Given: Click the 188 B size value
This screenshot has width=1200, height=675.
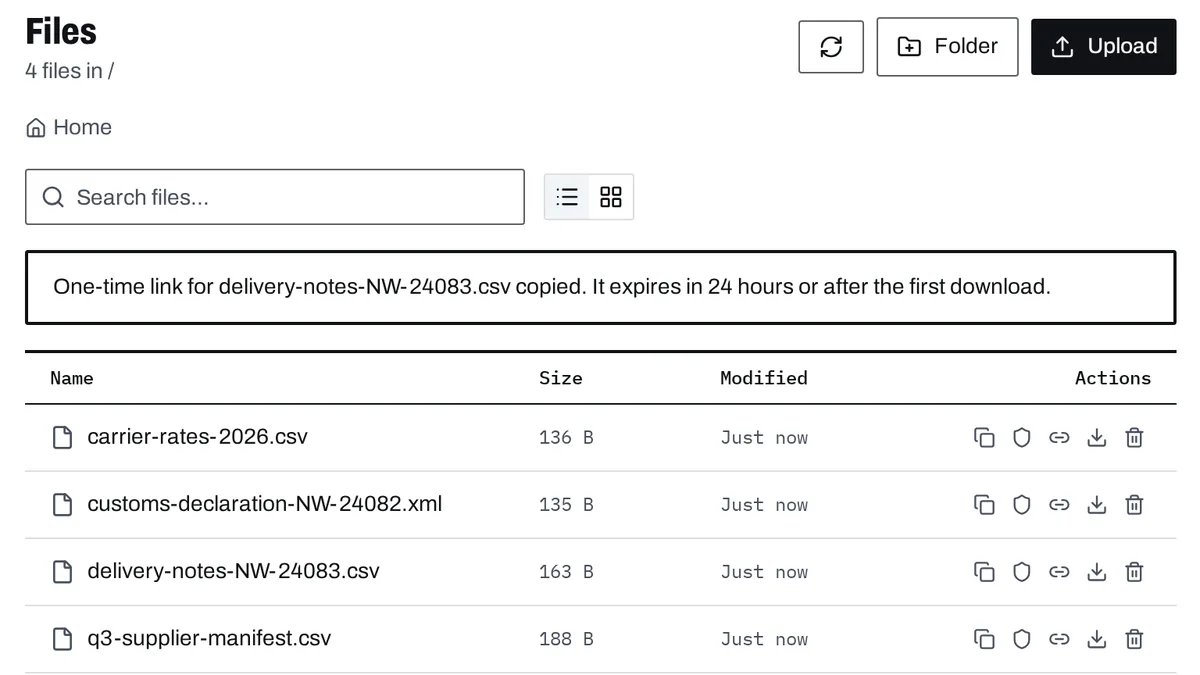Looking at the screenshot, I should pyautogui.click(x=566, y=638).
